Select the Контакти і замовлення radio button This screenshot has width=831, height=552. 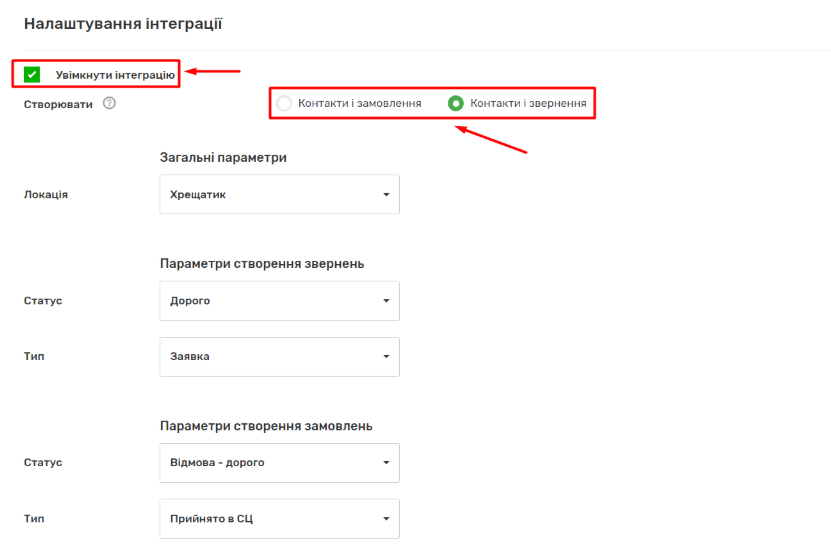(x=285, y=103)
